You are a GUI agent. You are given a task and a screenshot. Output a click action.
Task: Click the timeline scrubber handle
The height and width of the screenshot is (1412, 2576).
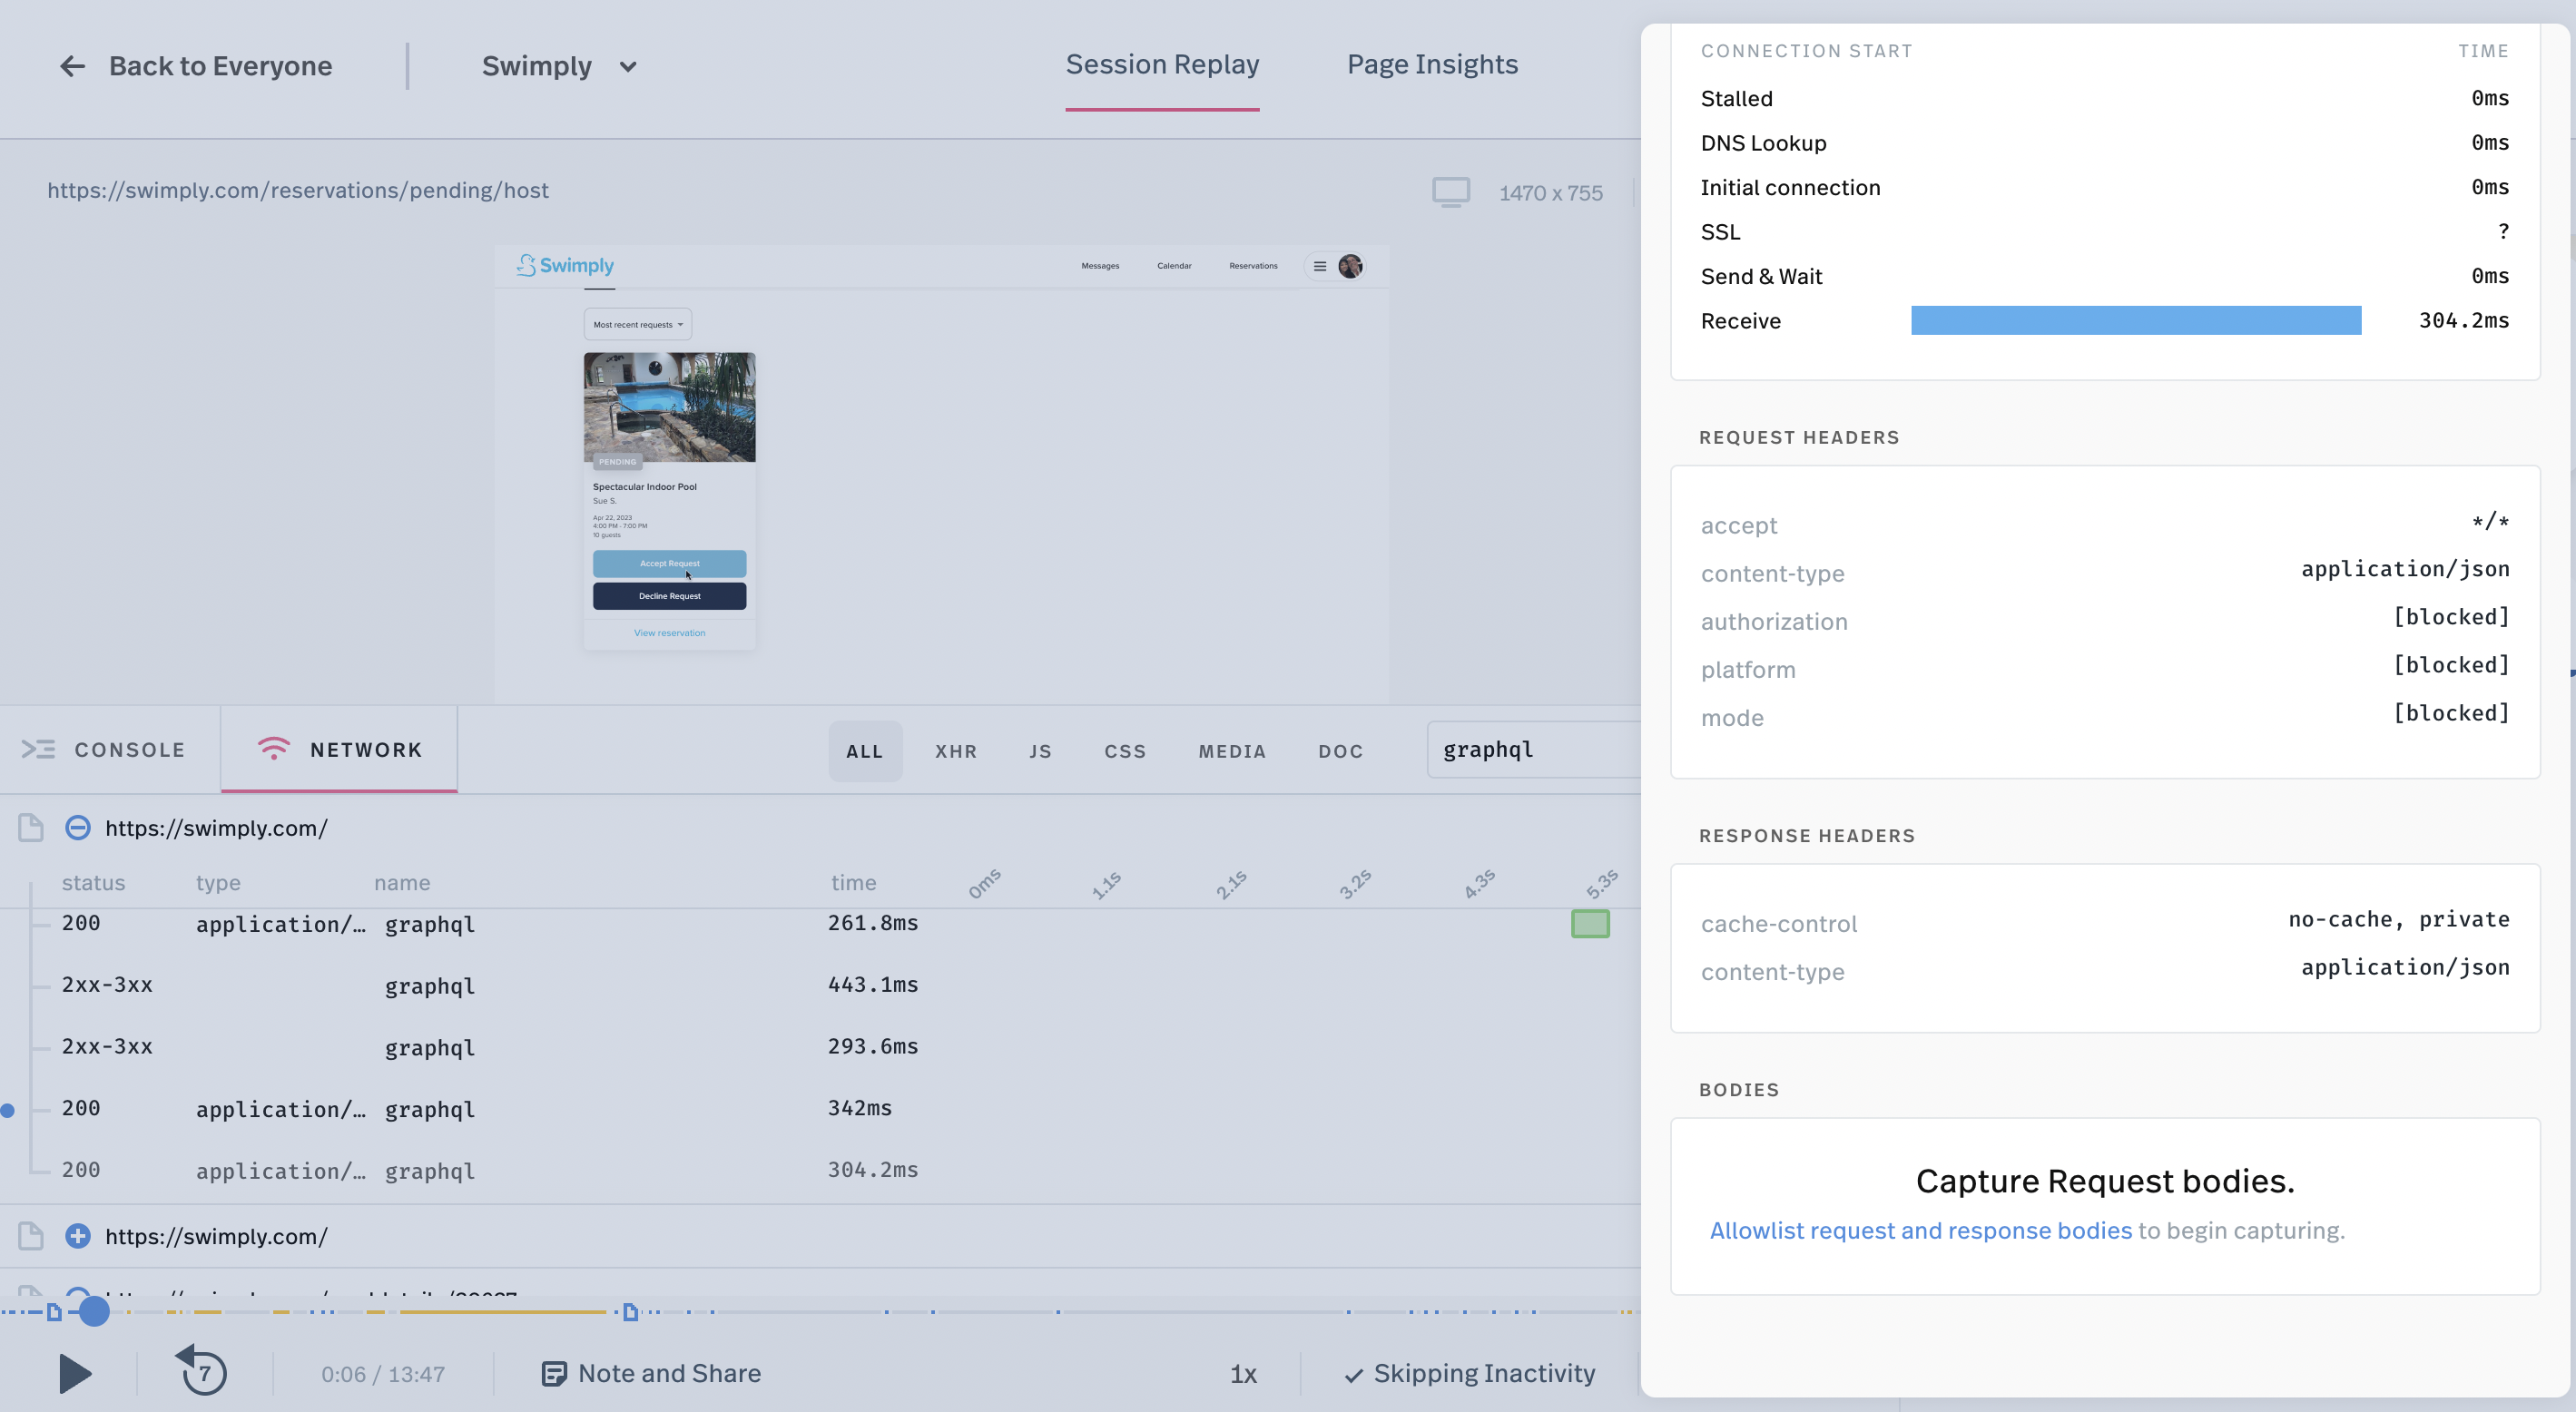pyautogui.click(x=95, y=1311)
